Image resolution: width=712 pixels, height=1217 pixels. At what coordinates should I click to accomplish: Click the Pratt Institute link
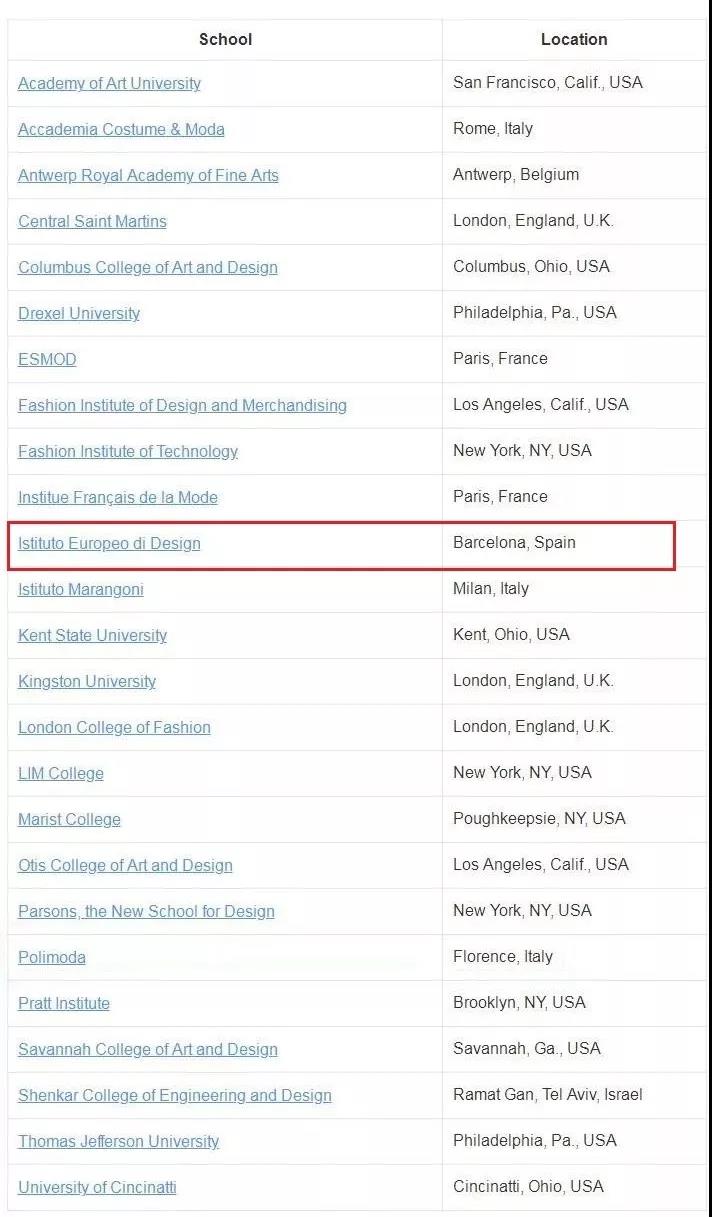point(64,1004)
